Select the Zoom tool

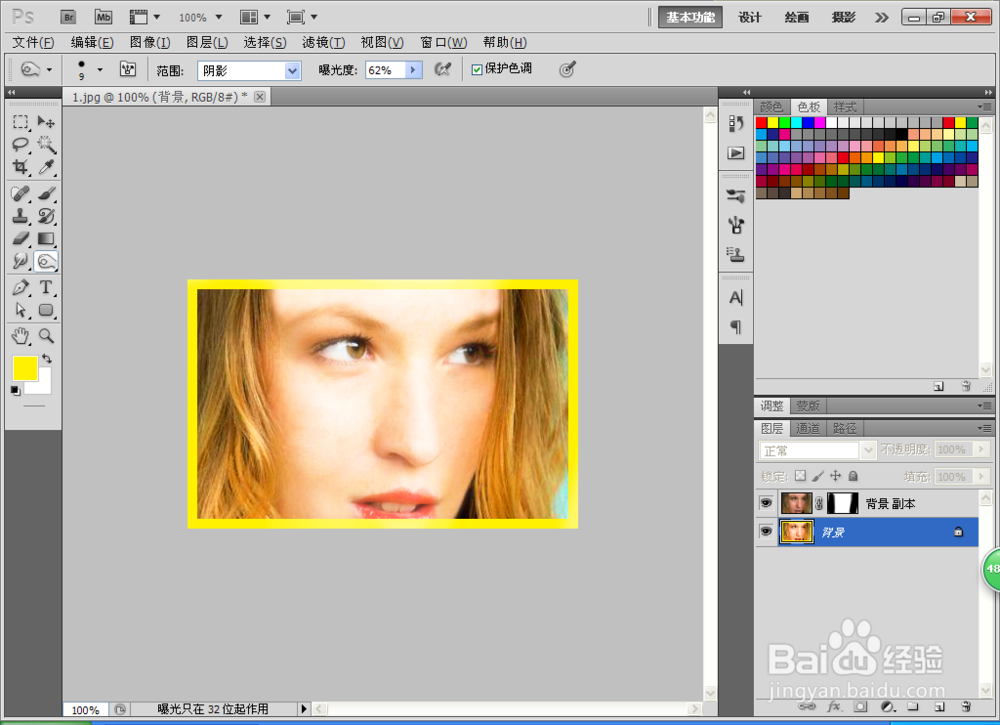tap(46, 335)
